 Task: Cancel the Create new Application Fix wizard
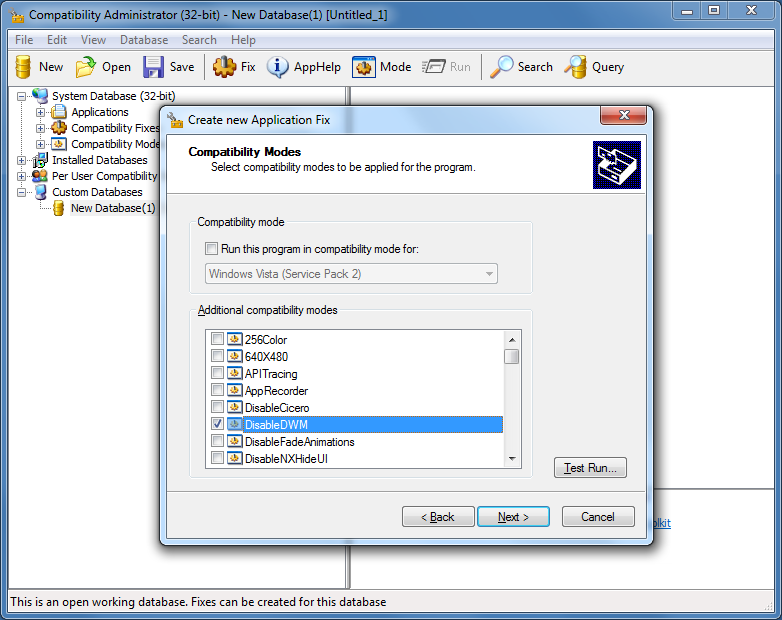point(598,517)
